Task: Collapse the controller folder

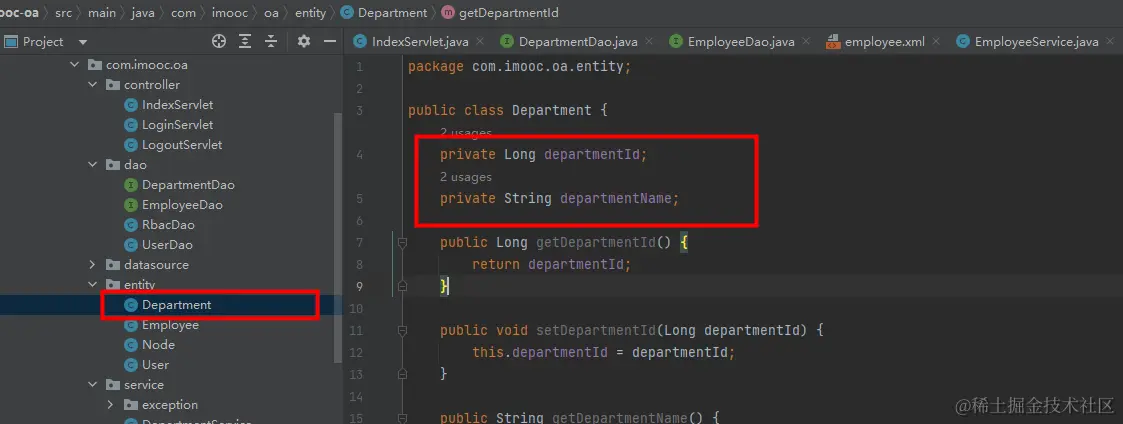Action: (x=92, y=85)
